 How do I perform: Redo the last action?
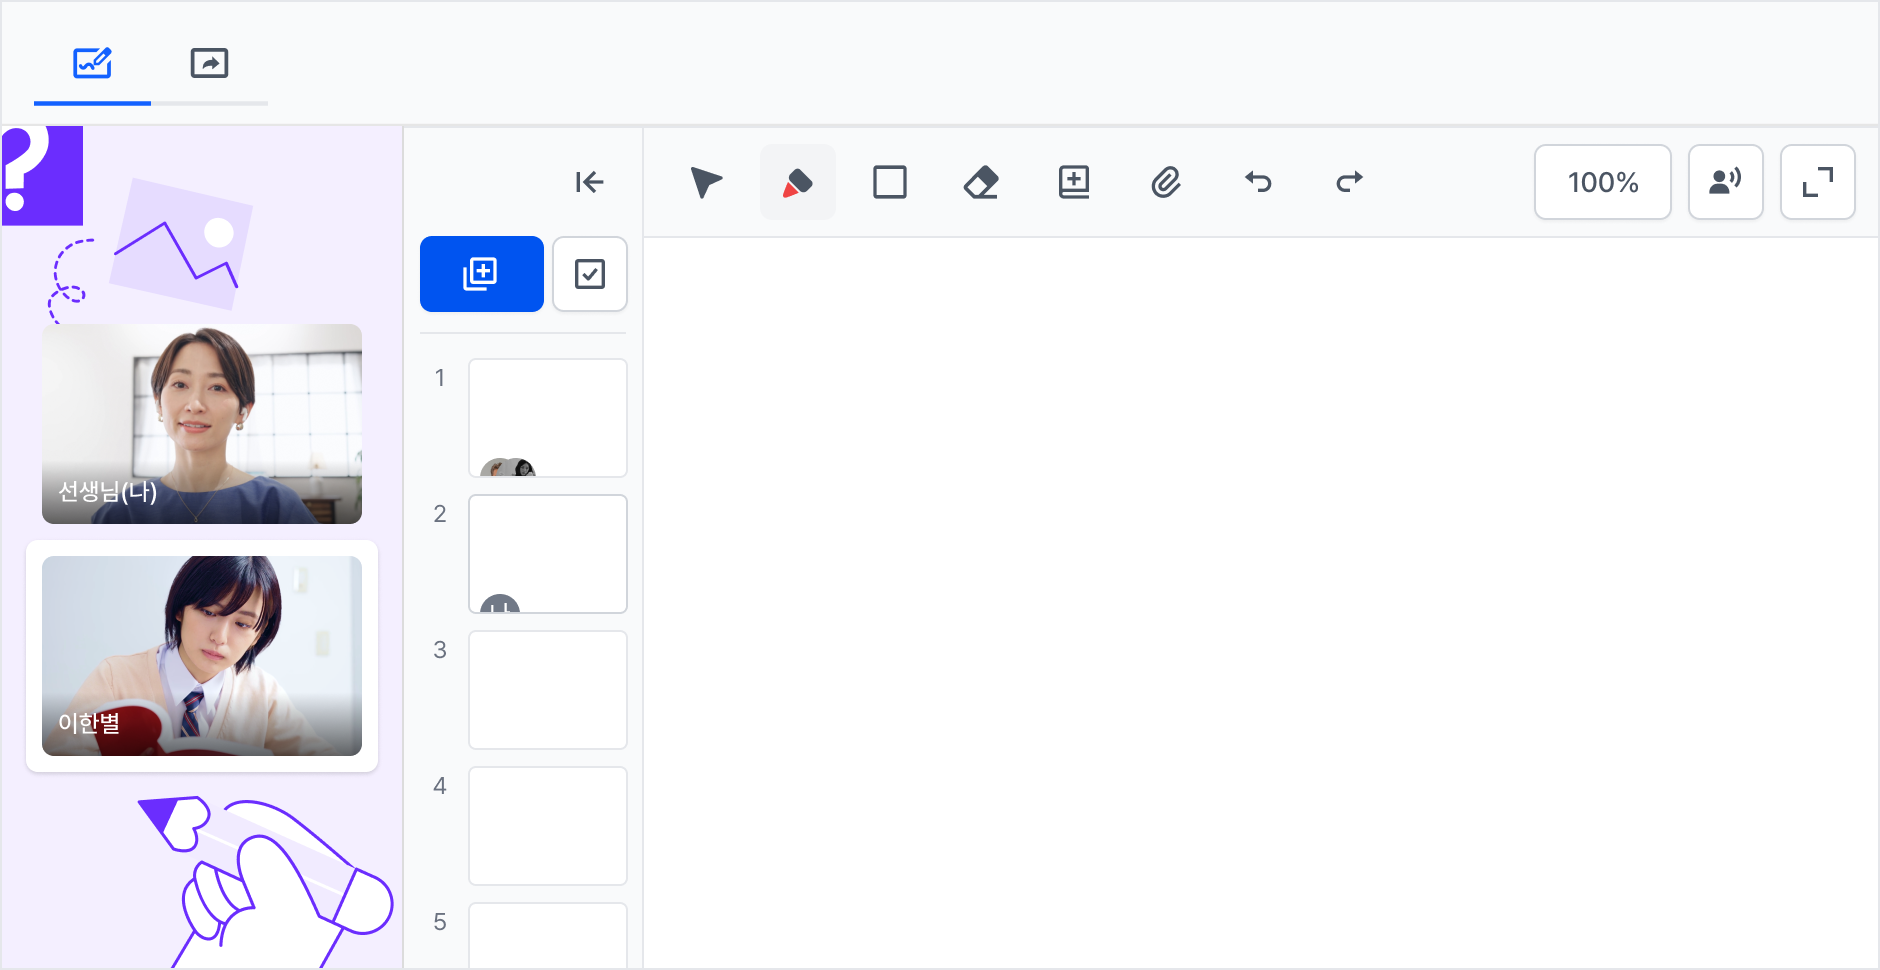(1350, 182)
